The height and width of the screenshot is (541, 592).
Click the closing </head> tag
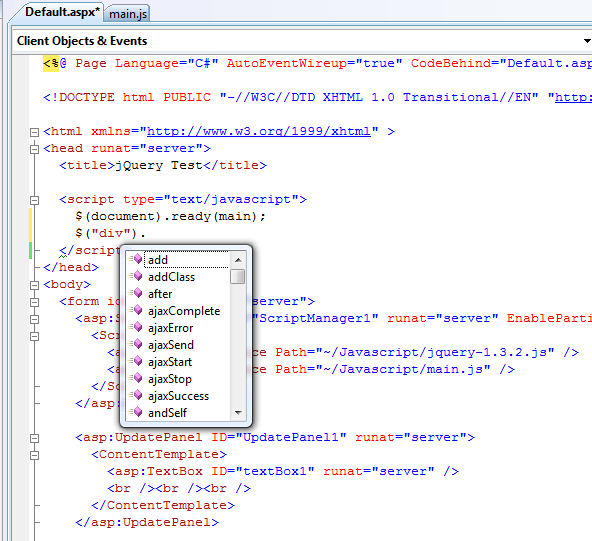pos(71,267)
